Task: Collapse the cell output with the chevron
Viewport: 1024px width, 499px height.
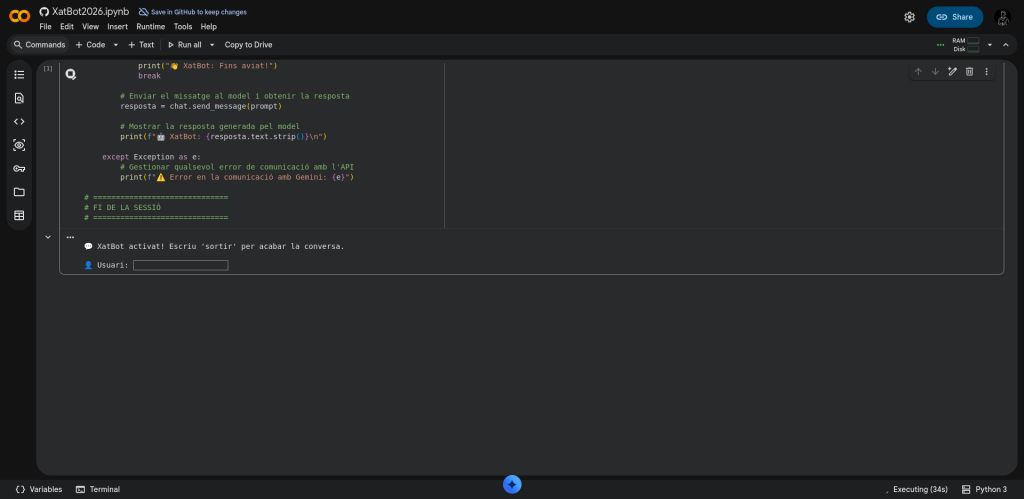Action: (47, 237)
